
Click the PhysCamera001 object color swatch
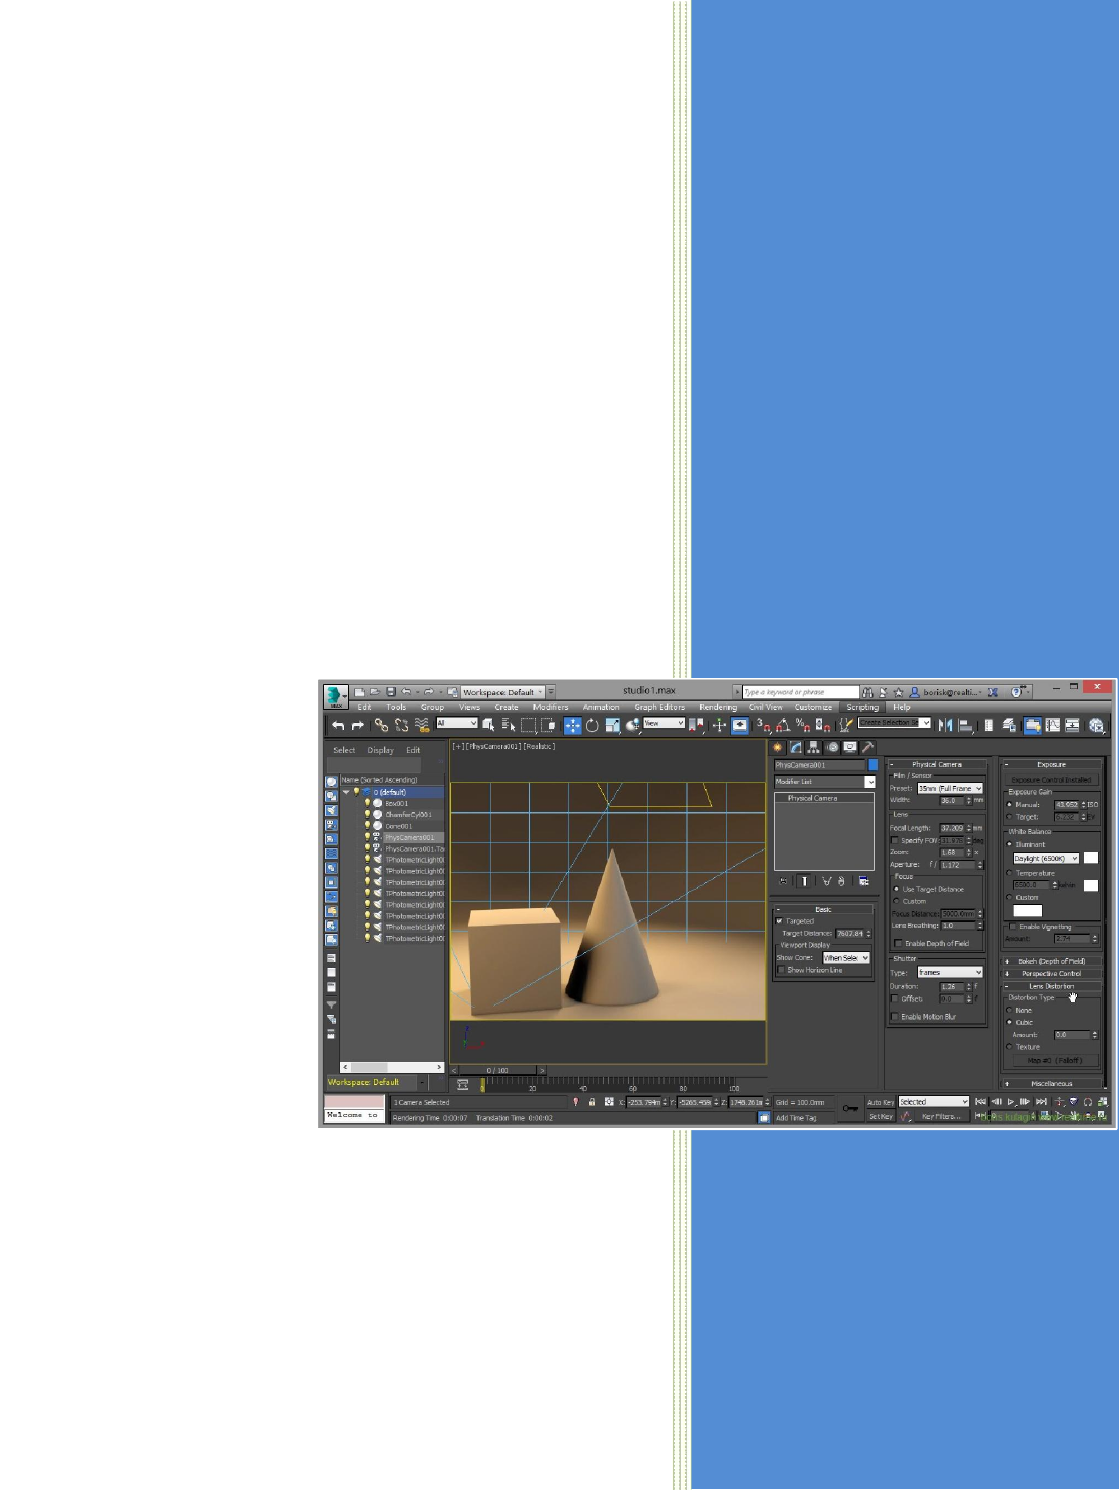tap(873, 765)
